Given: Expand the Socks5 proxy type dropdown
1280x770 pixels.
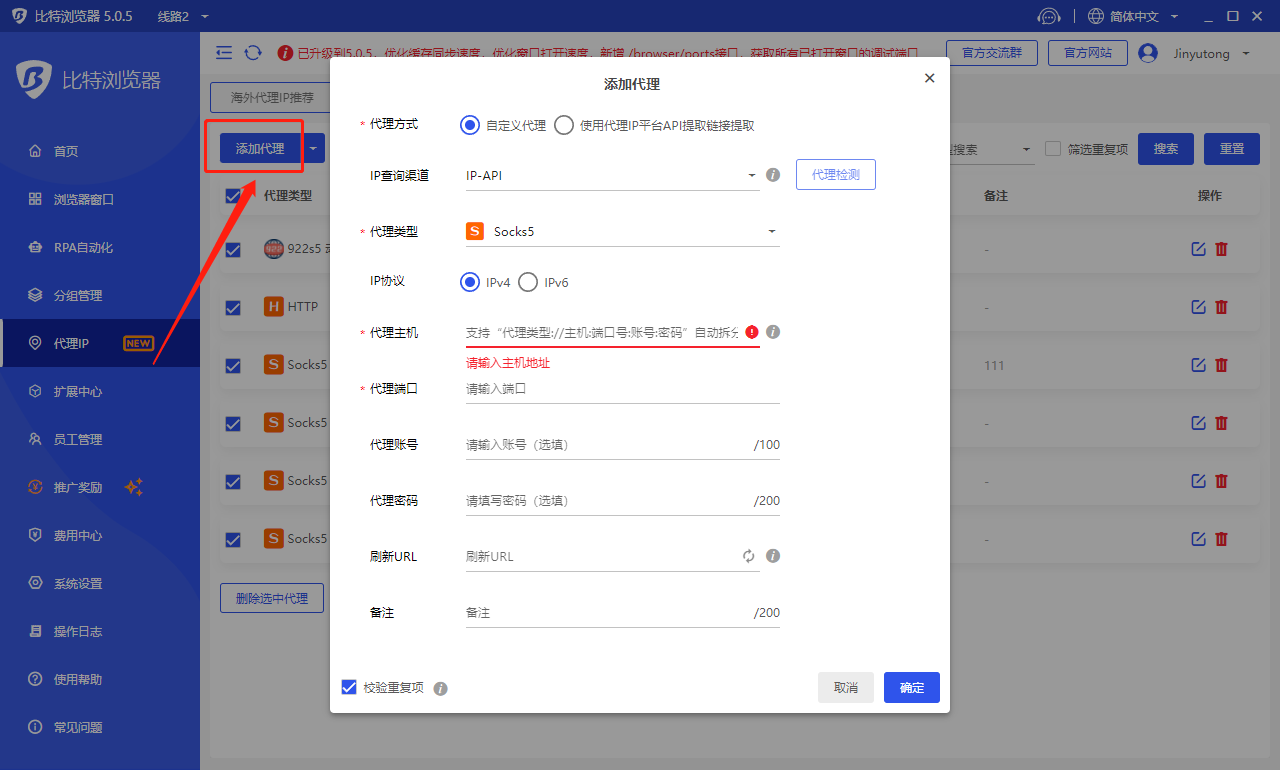Looking at the screenshot, I should pyautogui.click(x=622, y=232).
